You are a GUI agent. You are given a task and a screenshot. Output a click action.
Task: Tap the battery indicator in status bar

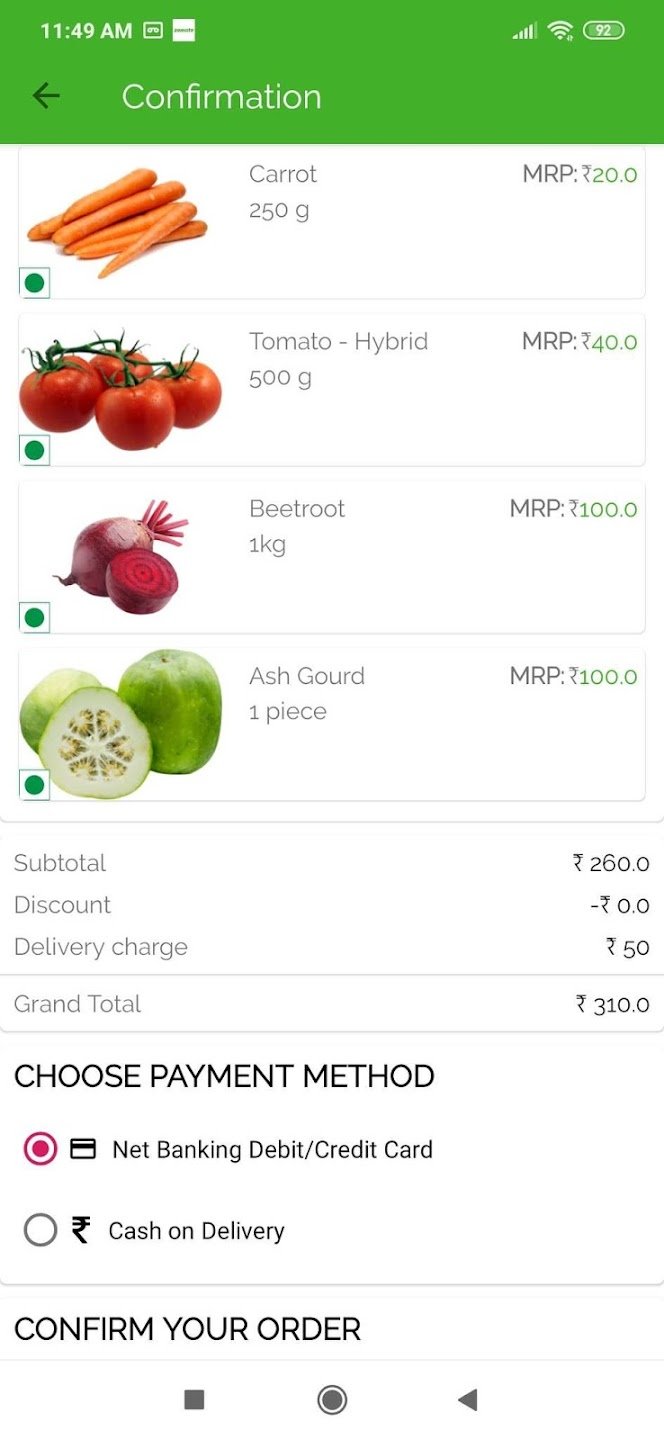coord(603,31)
